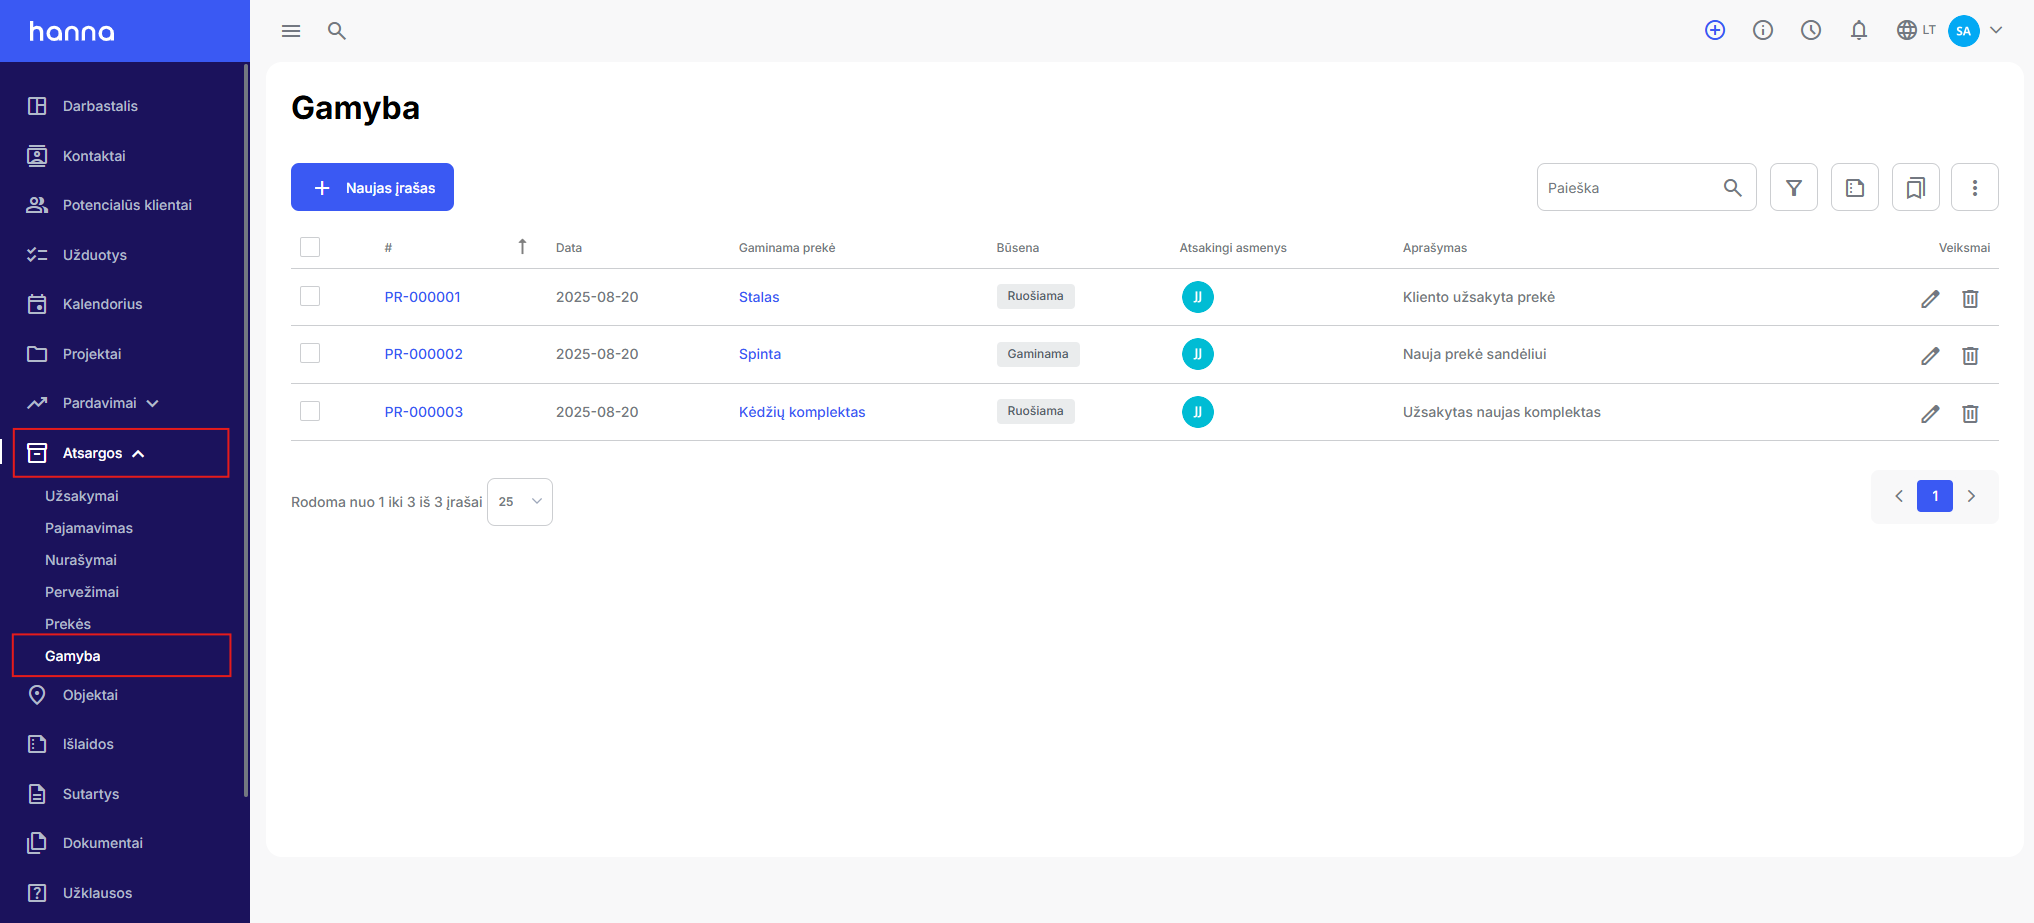Open Kėdžių komplektas product link
The image size is (2034, 923).
click(802, 412)
